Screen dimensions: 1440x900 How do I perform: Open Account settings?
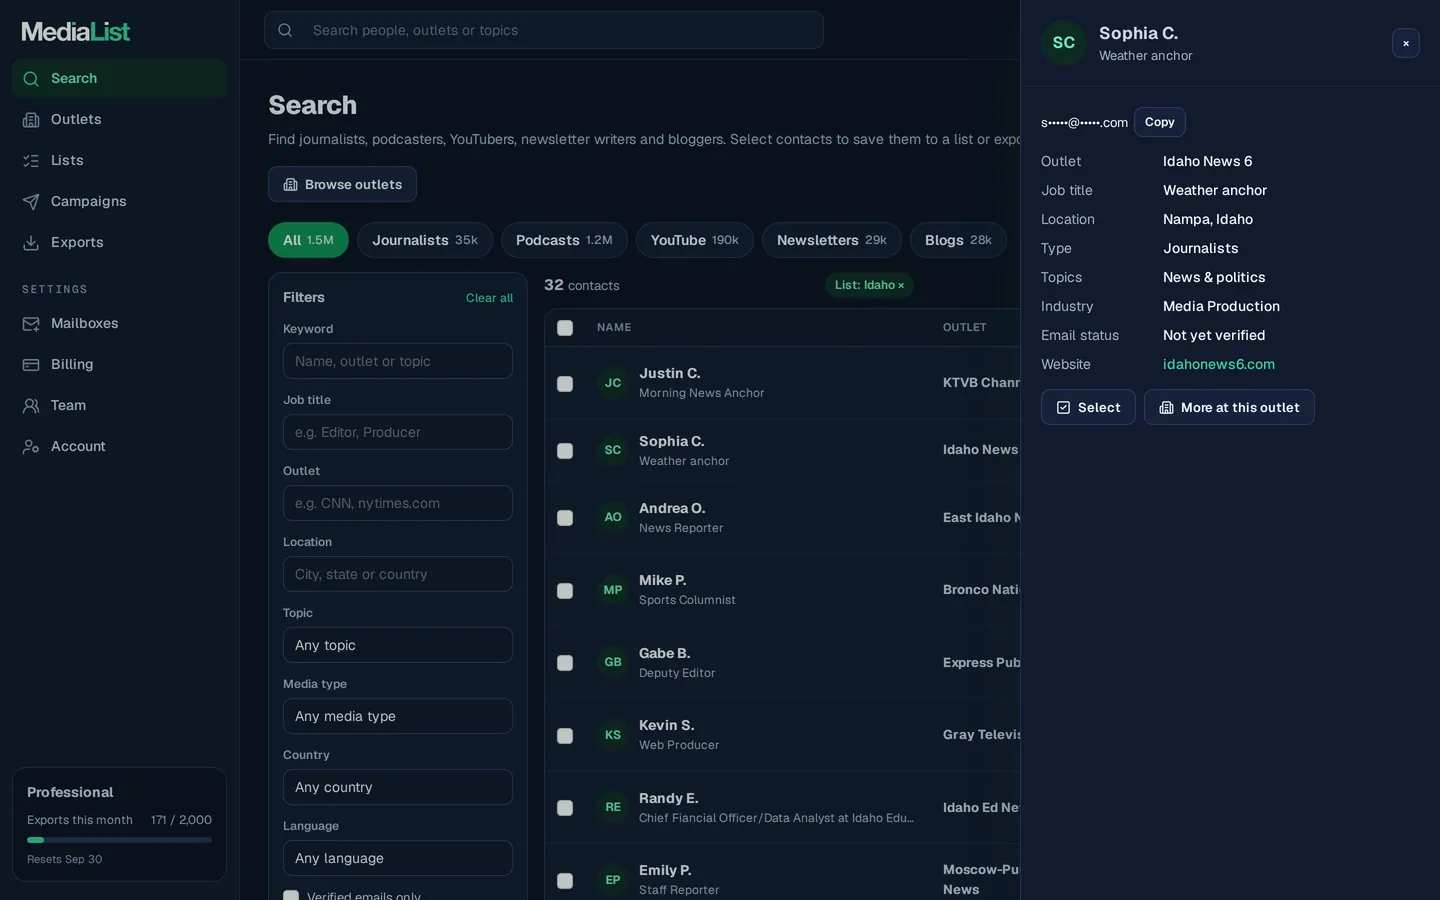tap(119, 446)
